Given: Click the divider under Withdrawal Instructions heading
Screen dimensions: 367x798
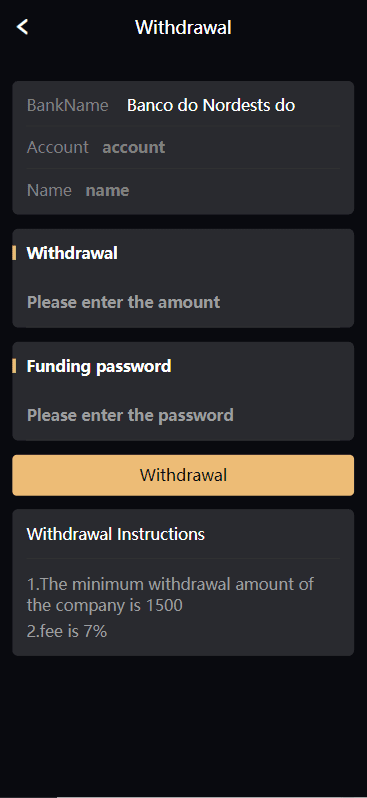Looking at the screenshot, I should pyautogui.click(x=183, y=558).
